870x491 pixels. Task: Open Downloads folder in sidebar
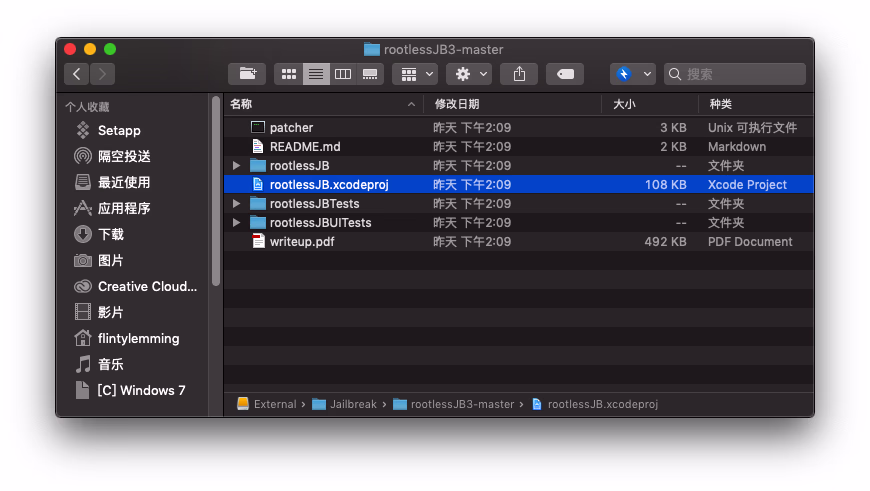pos(110,234)
